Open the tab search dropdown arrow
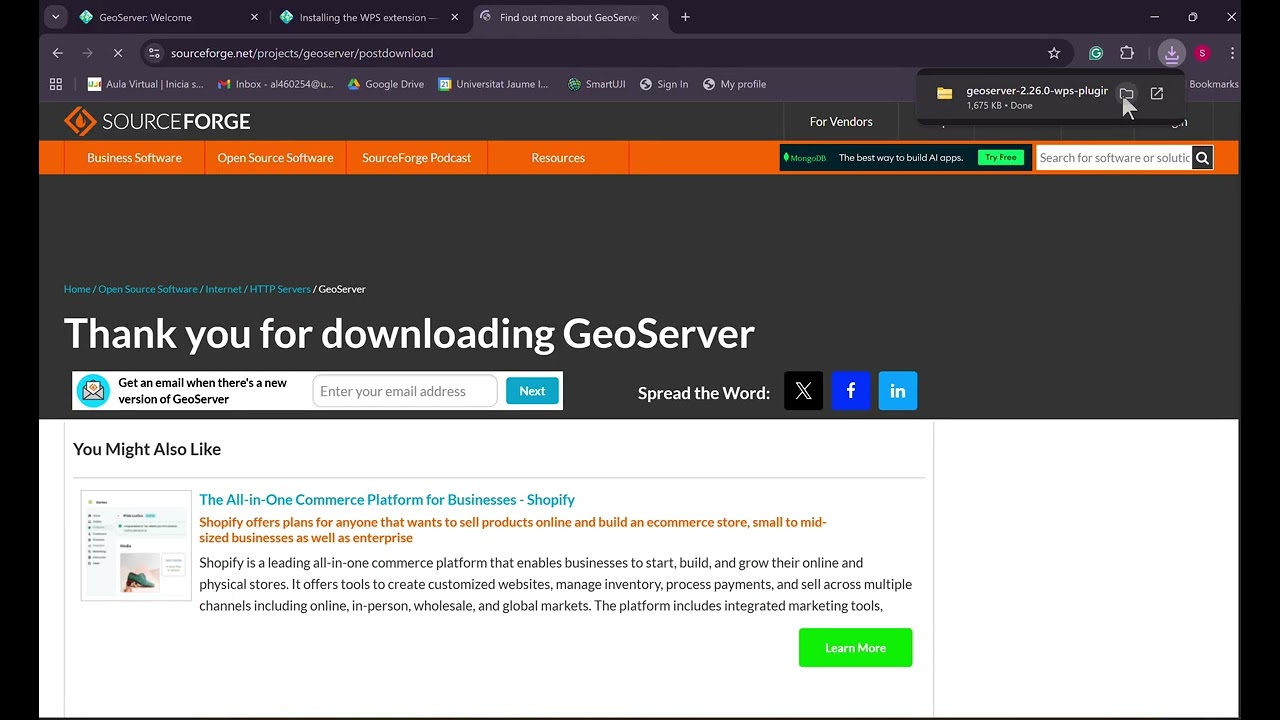Viewport: 1280px width, 720px height. pyautogui.click(x=56, y=17)
